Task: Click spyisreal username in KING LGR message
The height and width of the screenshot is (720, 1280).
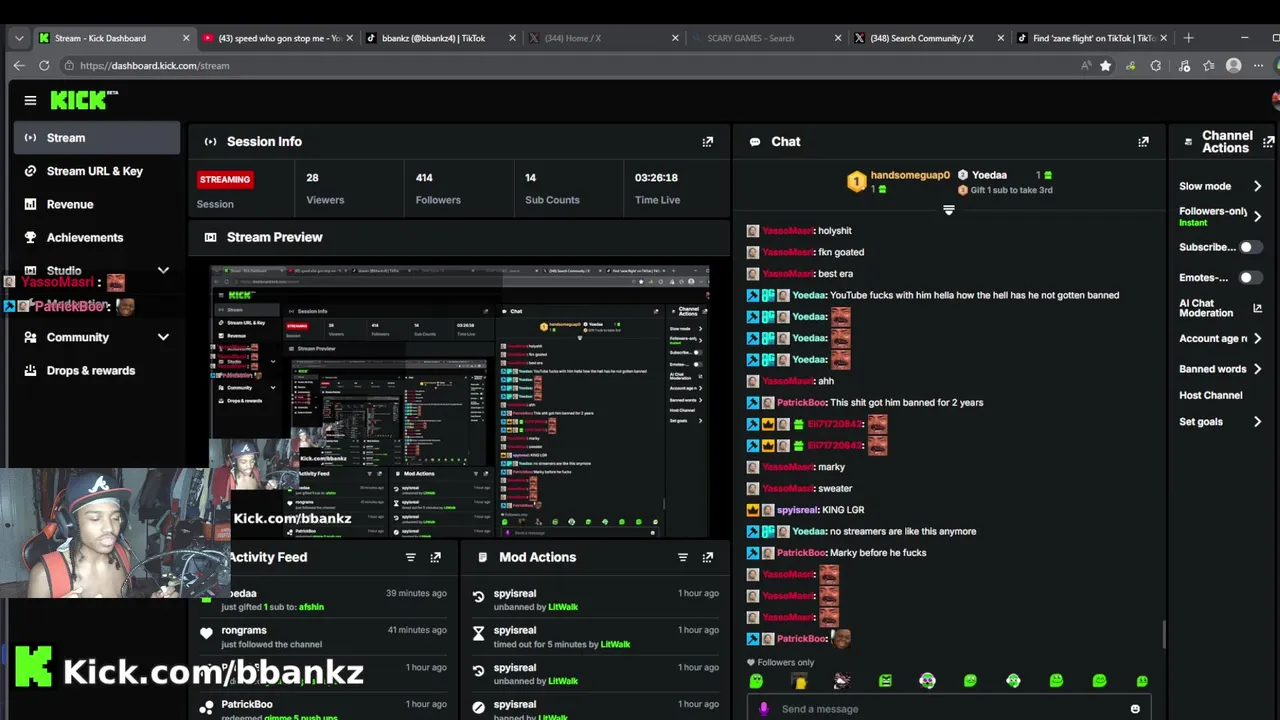Action: pos(798,510)
